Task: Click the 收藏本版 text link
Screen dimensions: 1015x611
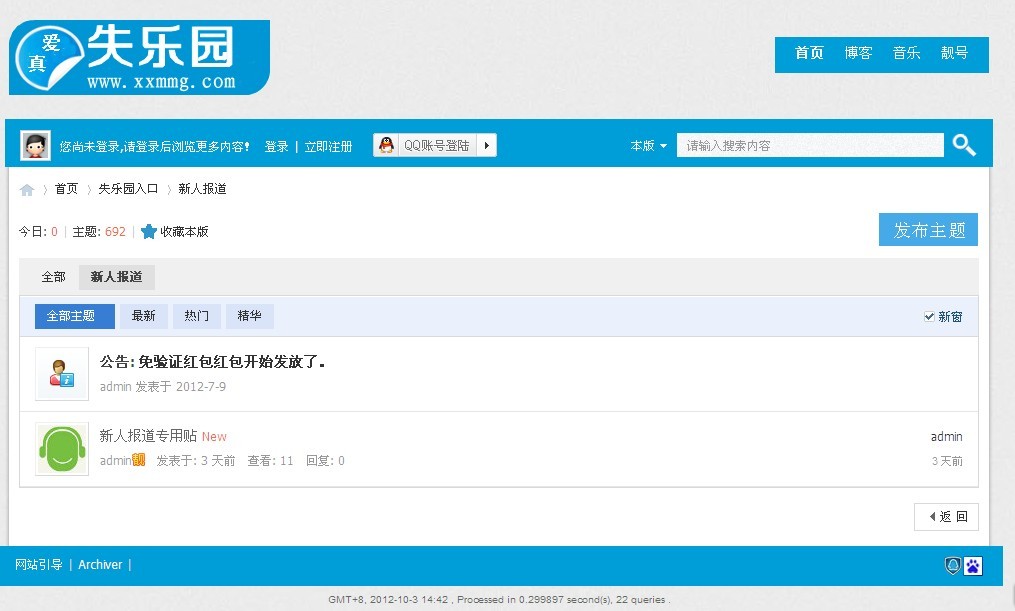Action: click(x=184, y=232)
